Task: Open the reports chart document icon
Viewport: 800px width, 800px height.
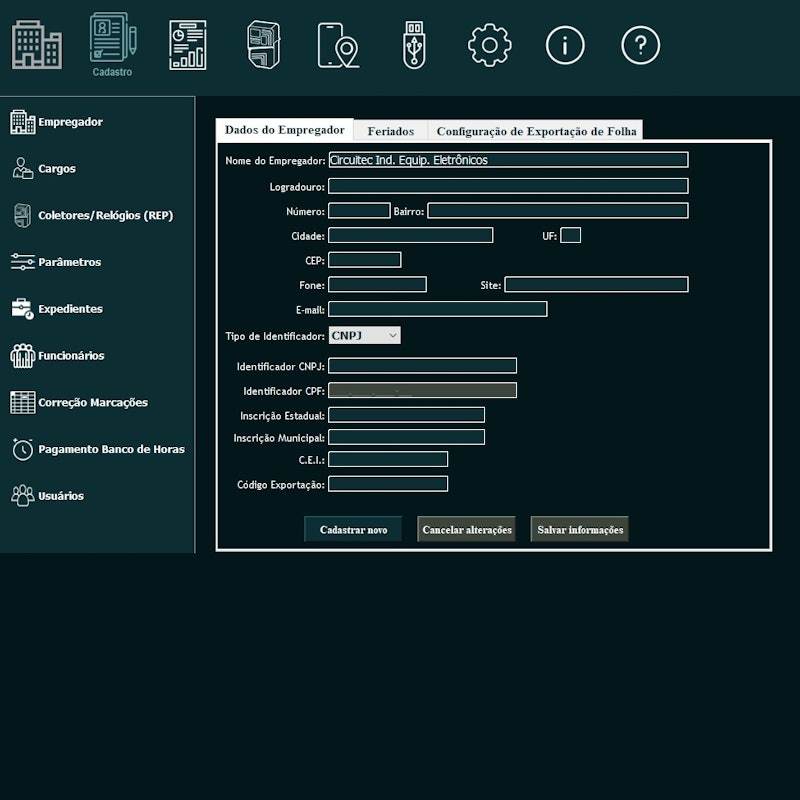Action: (188, 45)
